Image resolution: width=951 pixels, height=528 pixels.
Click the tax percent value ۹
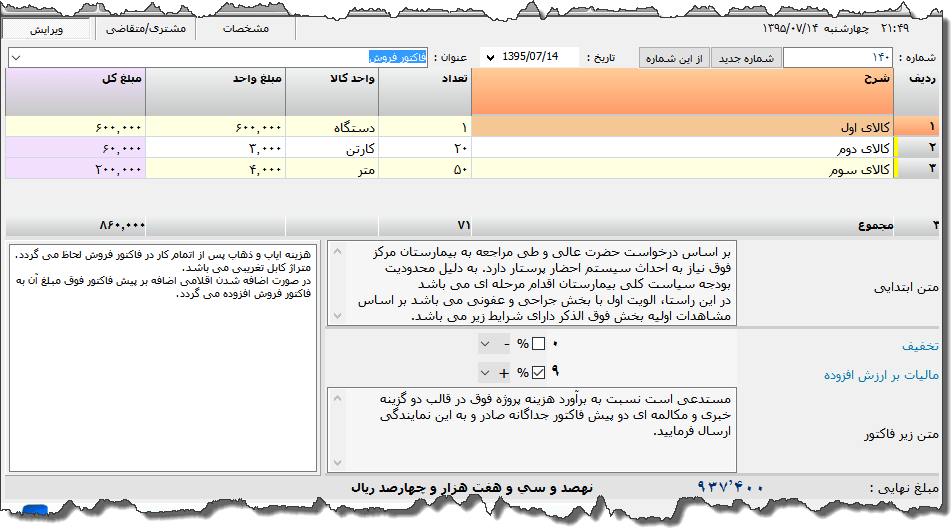tap(555, 372)
